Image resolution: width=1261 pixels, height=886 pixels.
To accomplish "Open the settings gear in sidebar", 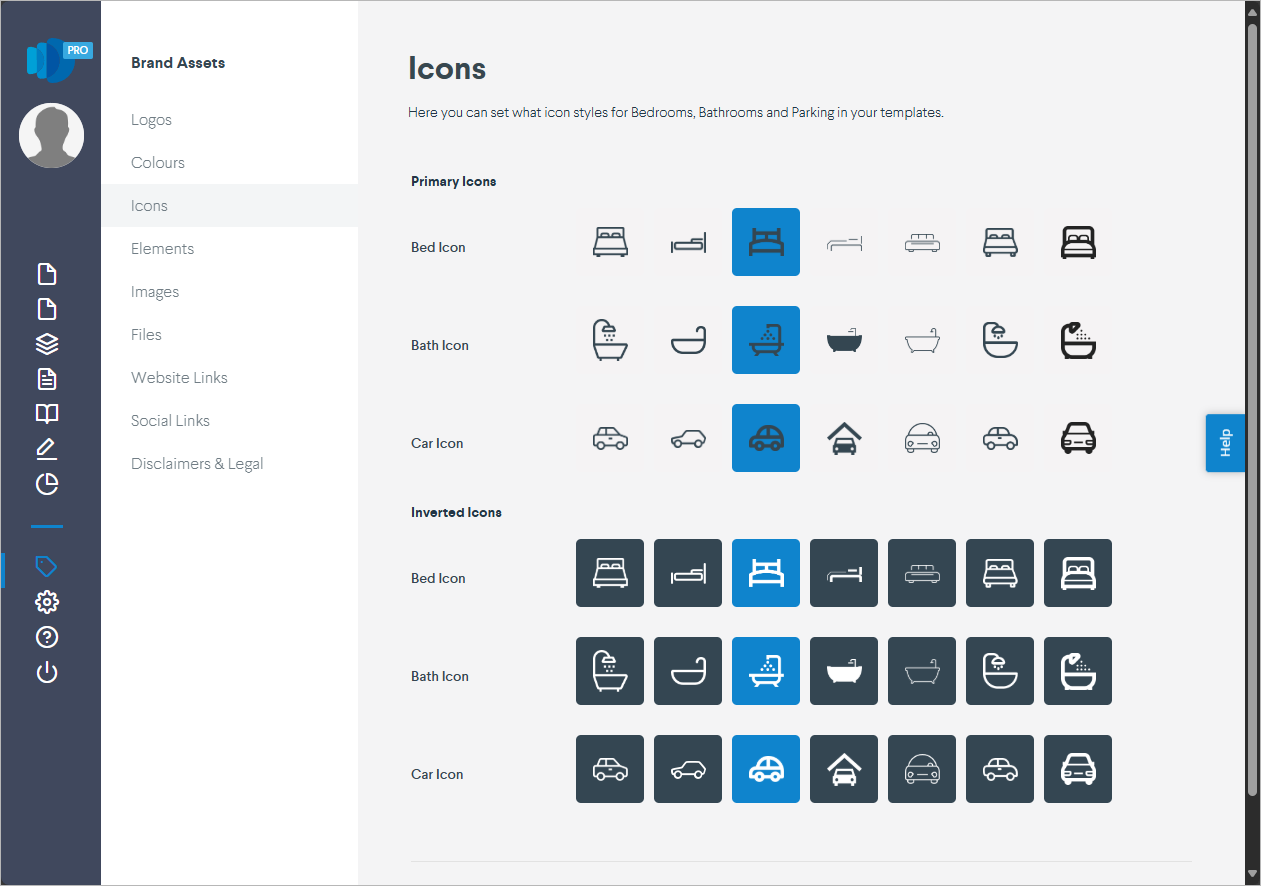I will coord(47,602).
